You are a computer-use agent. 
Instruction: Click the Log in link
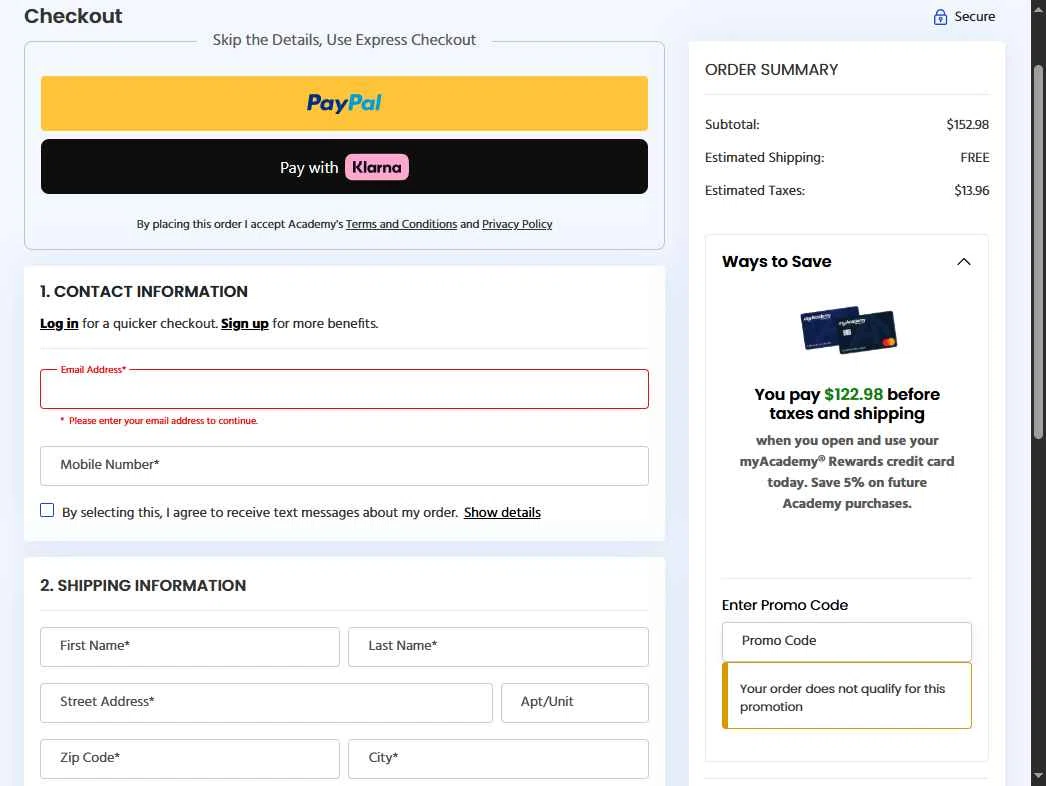point(59,323)
